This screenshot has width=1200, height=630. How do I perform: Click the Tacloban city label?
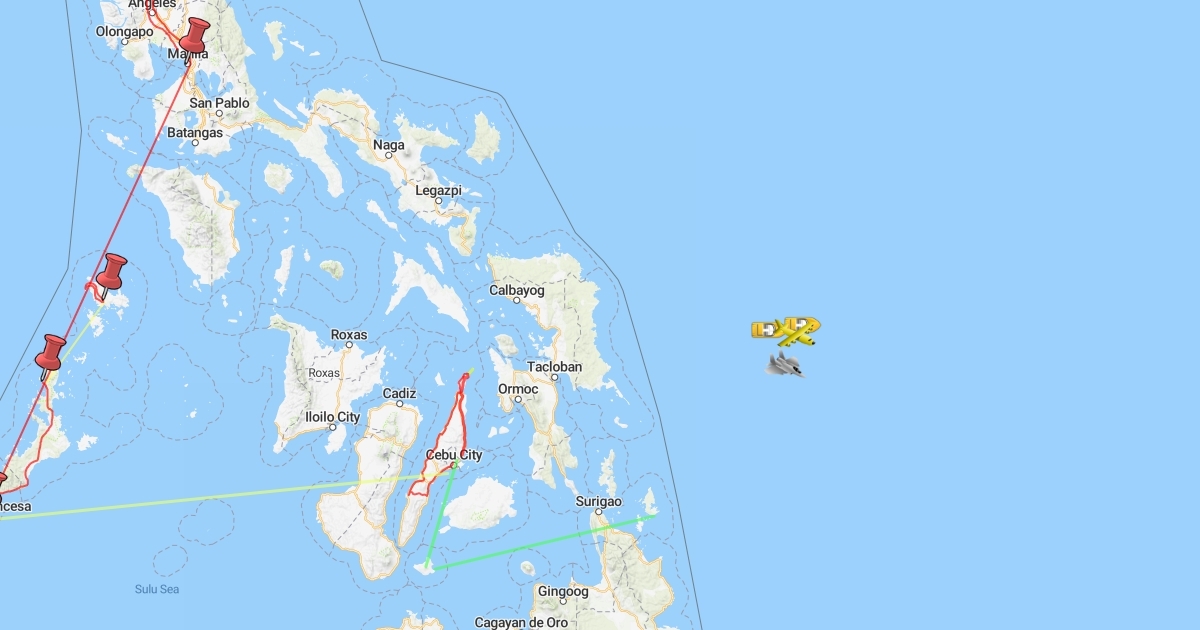[x=555, y=367]
